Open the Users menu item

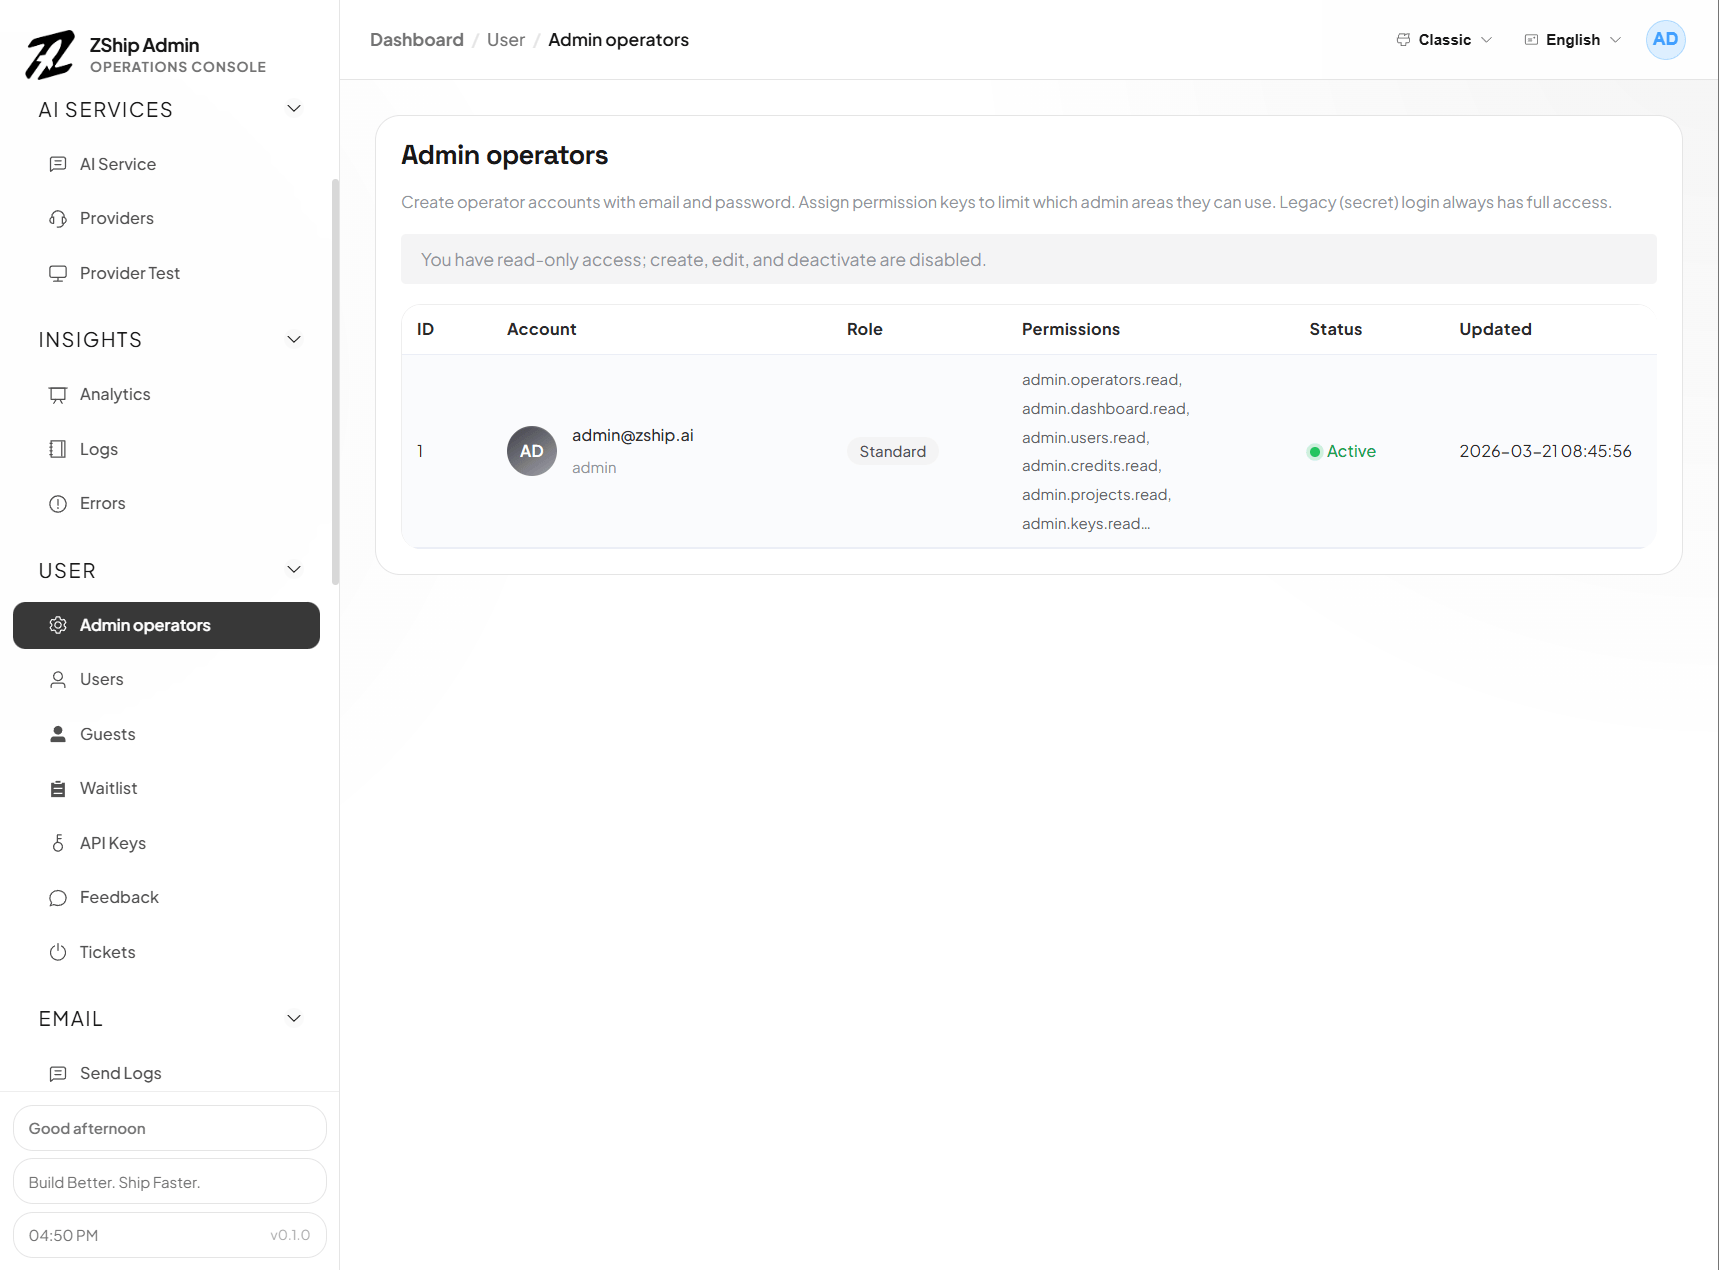tap(102, 680)
